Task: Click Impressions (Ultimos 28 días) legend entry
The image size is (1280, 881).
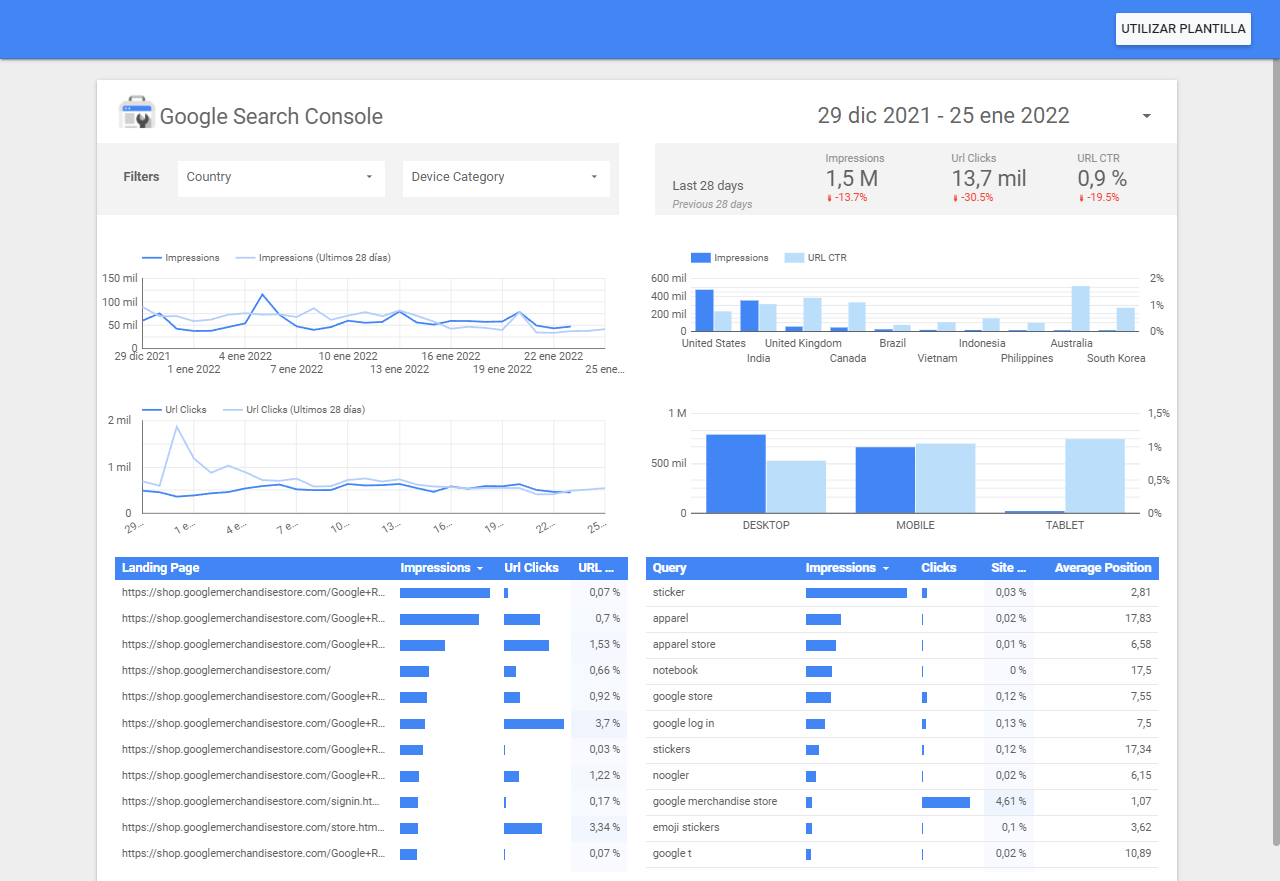Action: (x=312, y=258)
